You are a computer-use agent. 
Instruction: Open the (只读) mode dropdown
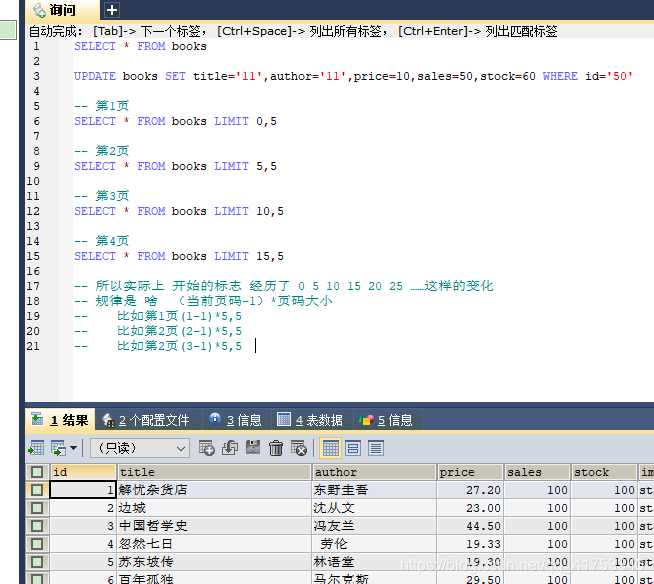tap(140, 448)
